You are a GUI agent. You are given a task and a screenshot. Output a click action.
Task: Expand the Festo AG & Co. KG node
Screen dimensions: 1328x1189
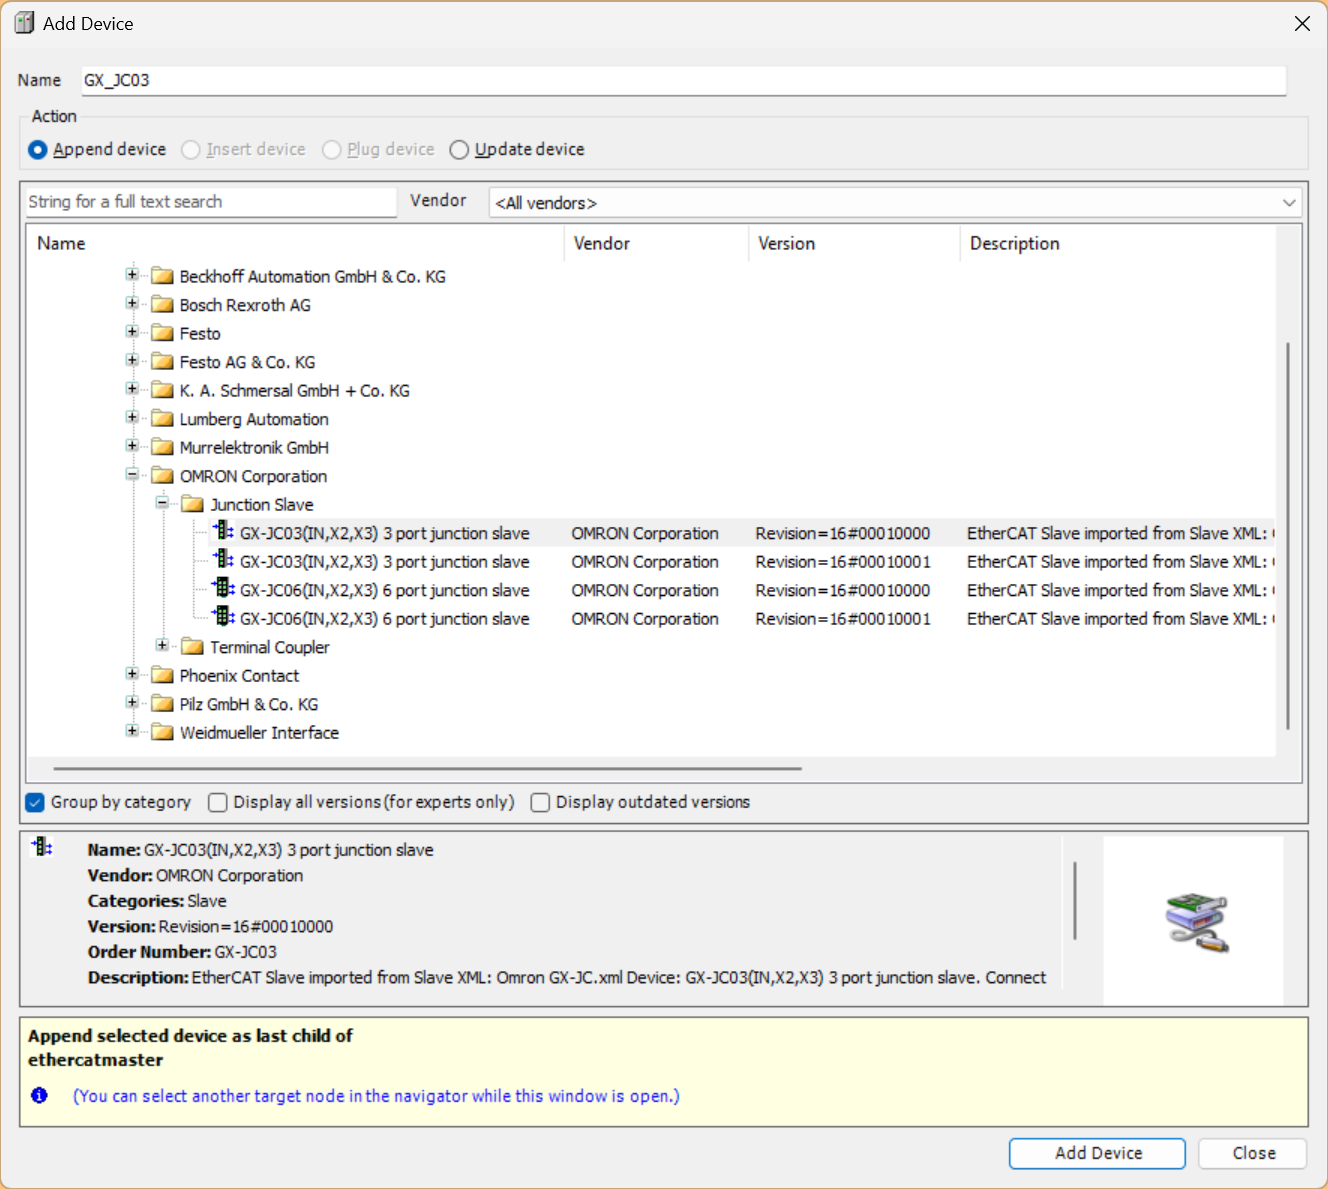click(x=132, y=360)
